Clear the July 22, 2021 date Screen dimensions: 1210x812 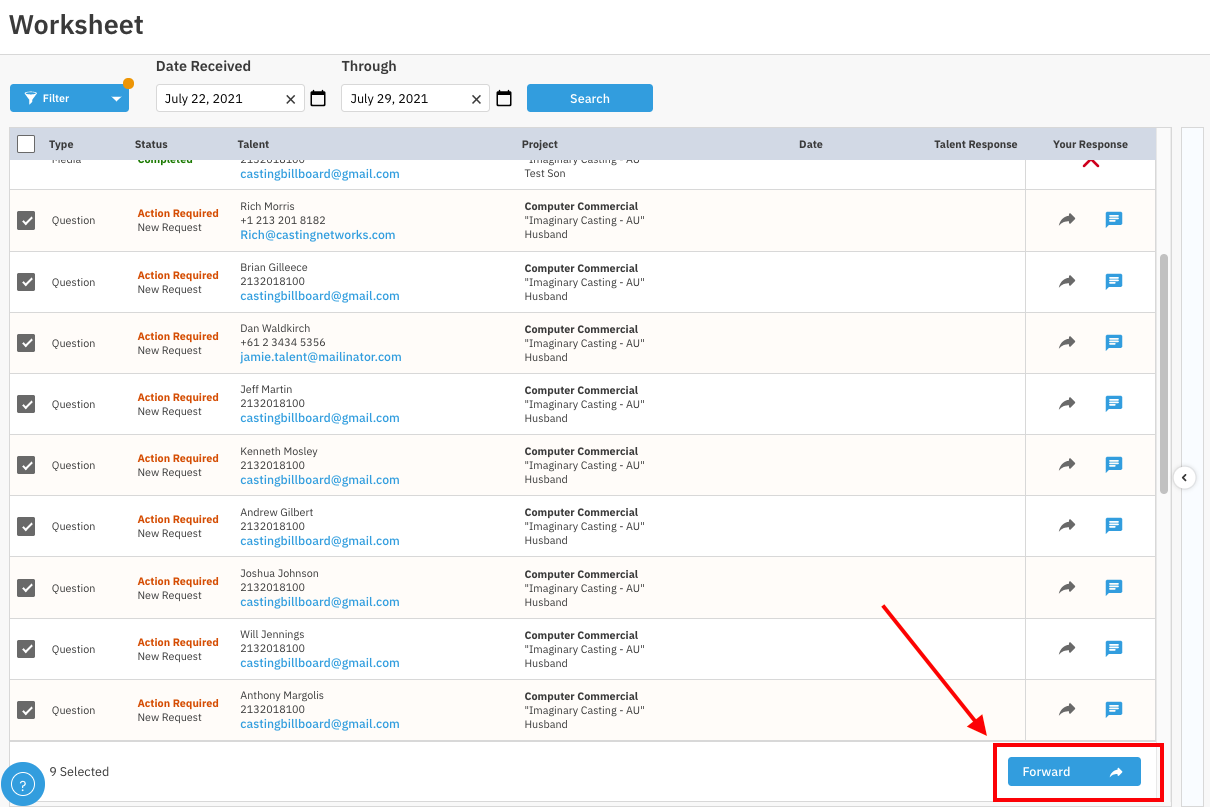coord(291,99)
